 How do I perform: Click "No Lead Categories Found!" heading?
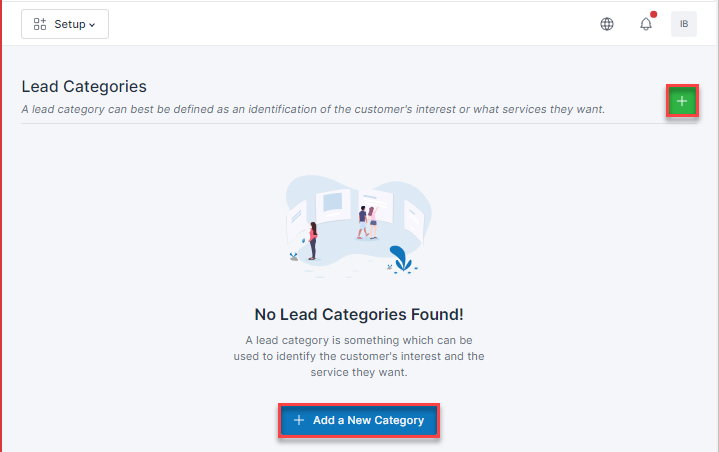(x=358, y=313)
